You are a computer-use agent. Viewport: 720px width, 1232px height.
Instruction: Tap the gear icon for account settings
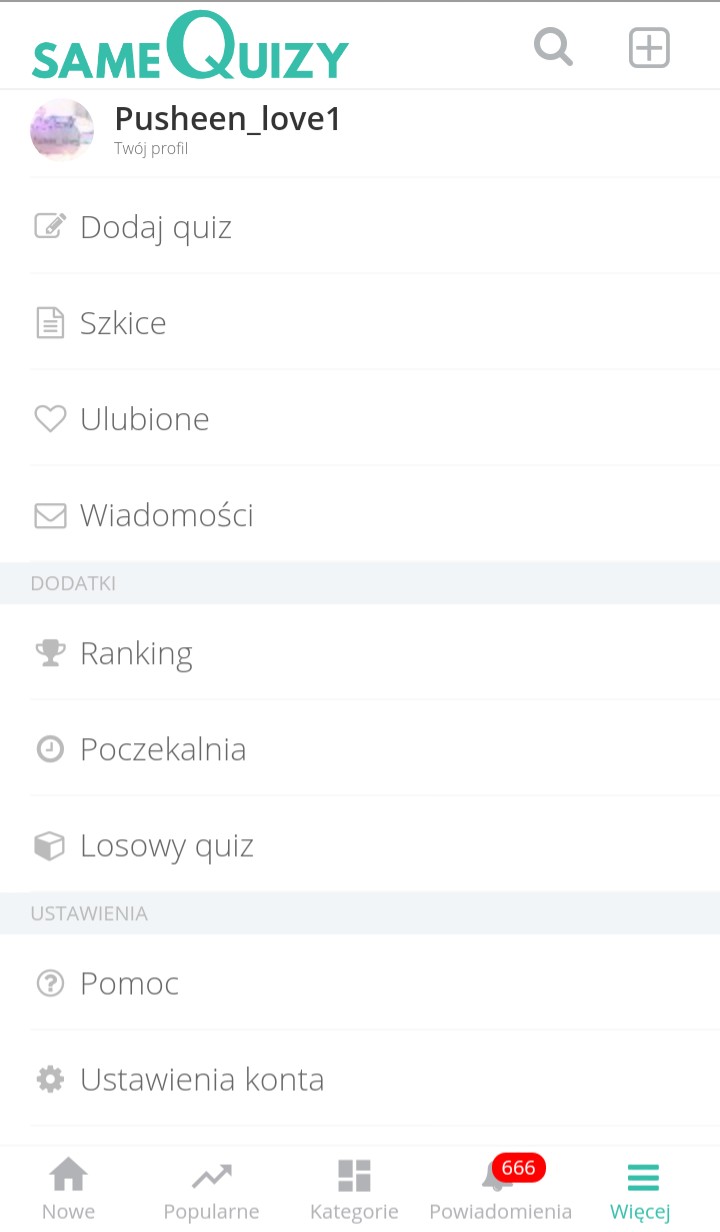[50, 1079]
